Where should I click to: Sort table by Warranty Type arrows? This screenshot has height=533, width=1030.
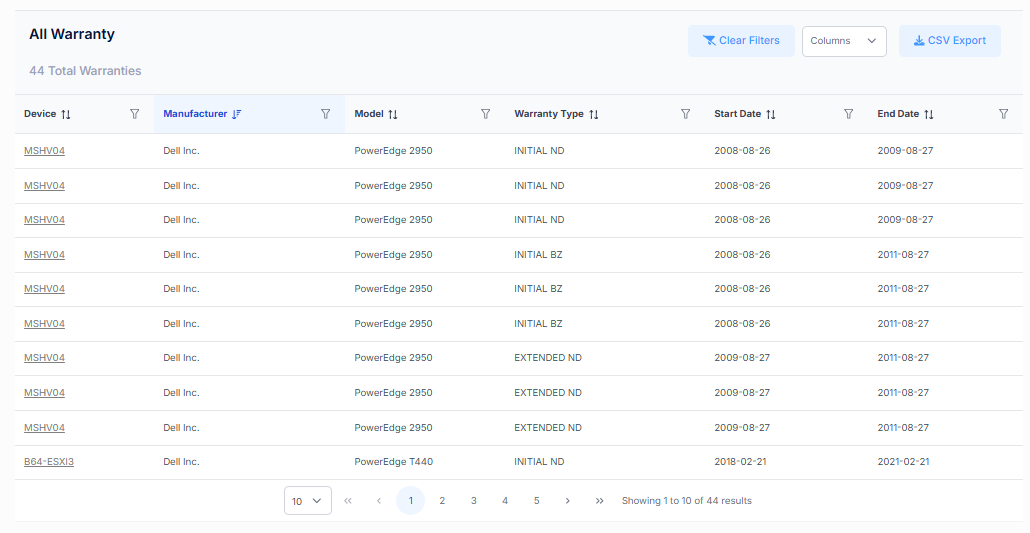coord(594,115)
